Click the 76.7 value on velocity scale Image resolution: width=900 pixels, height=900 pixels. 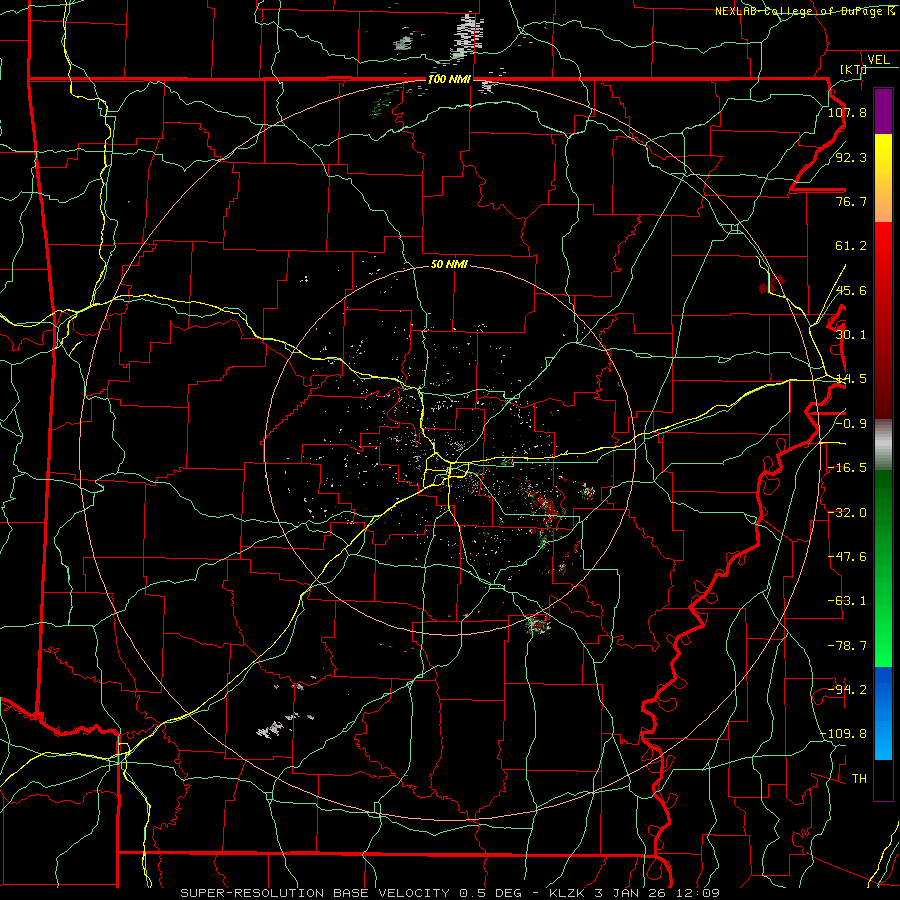(851, 201)
